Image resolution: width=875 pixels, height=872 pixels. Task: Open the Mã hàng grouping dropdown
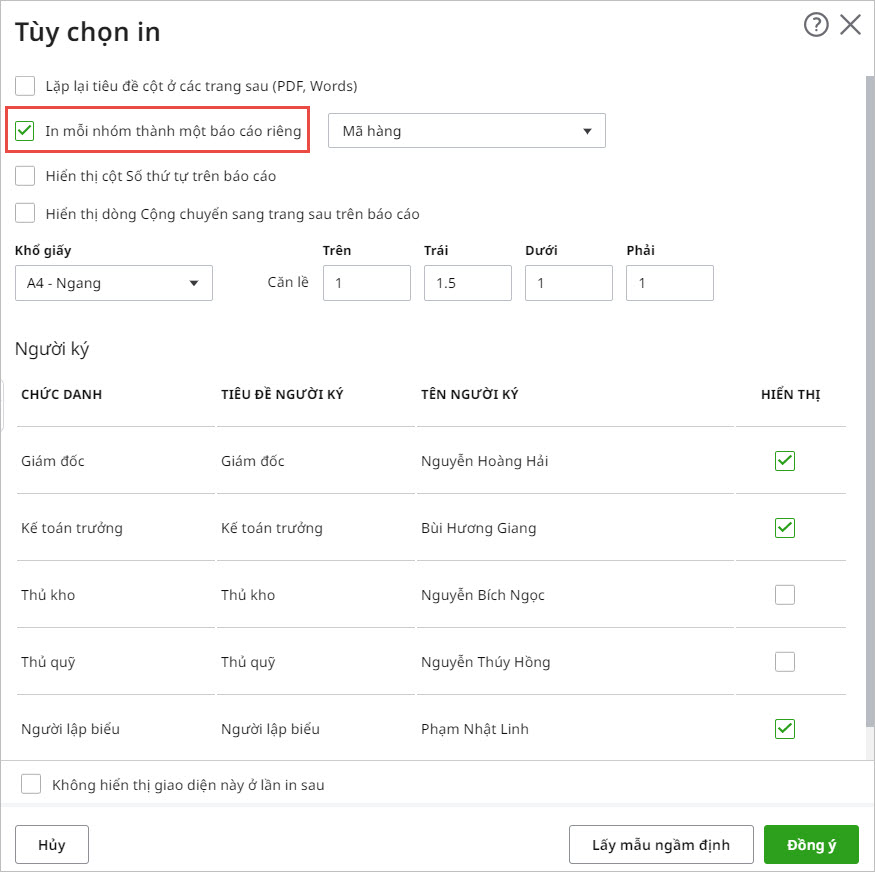(x=466, y=131)
